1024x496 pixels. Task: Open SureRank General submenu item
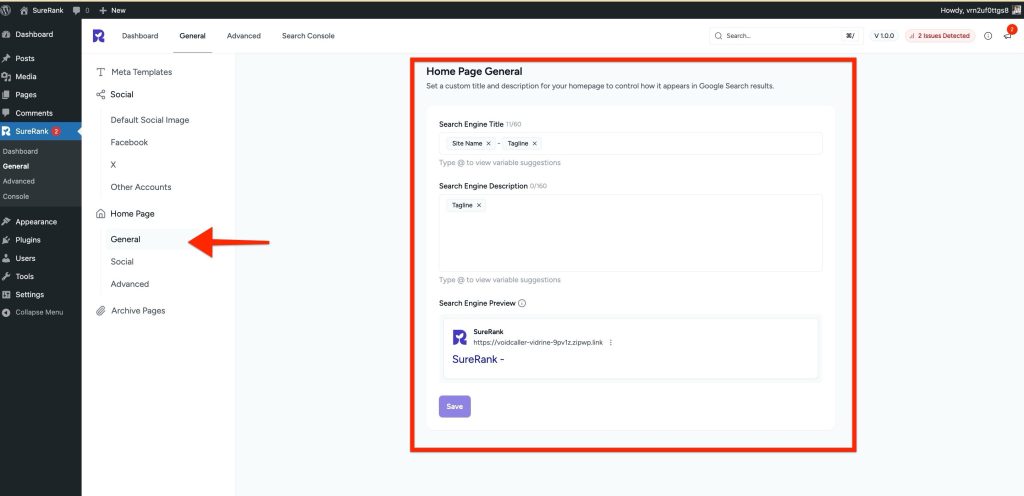pos(16,166)
